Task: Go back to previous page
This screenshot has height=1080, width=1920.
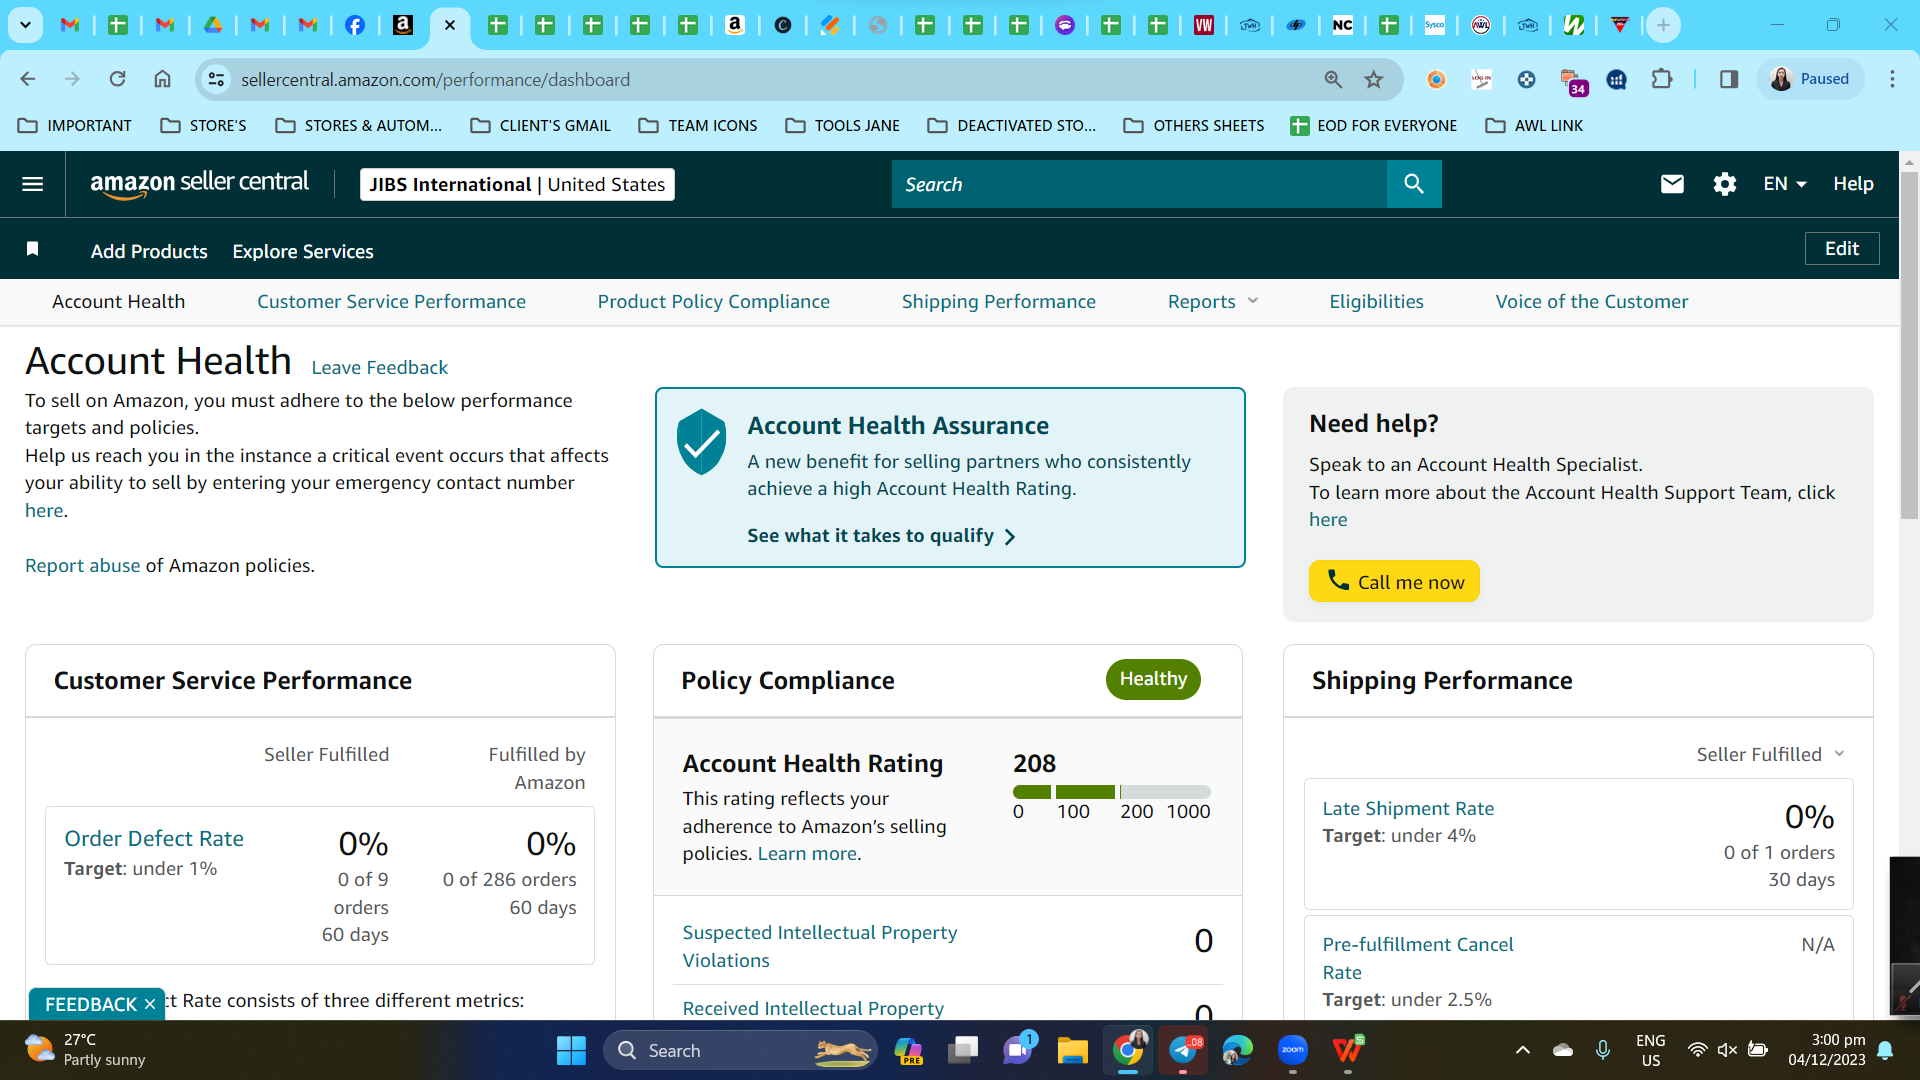Action: tap(28, 79)
